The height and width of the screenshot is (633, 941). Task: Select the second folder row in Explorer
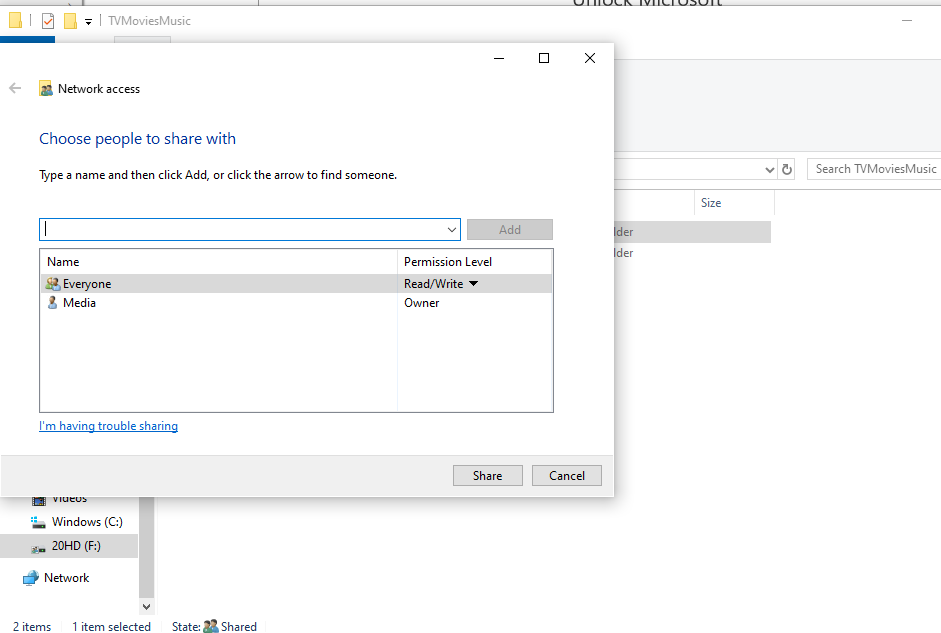(692, 253)
